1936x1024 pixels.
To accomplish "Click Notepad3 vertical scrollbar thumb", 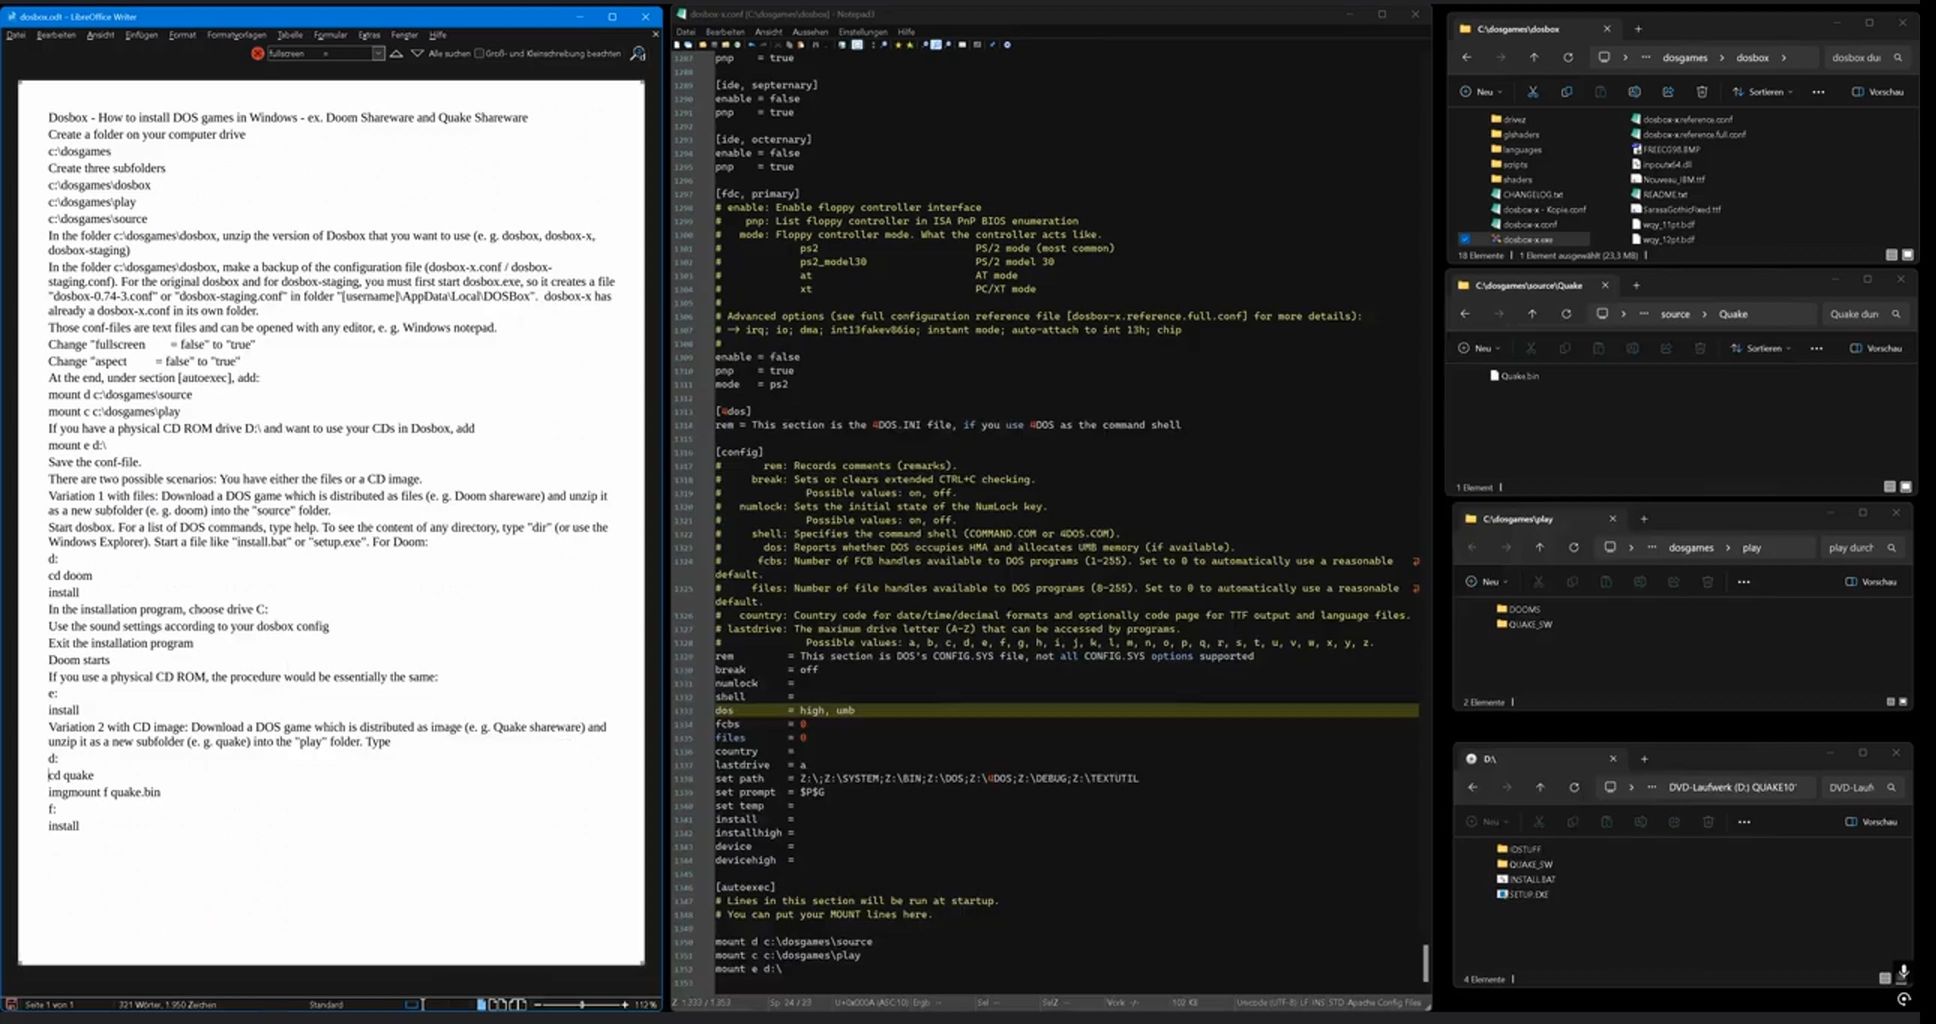I will tap(1425, 963).
